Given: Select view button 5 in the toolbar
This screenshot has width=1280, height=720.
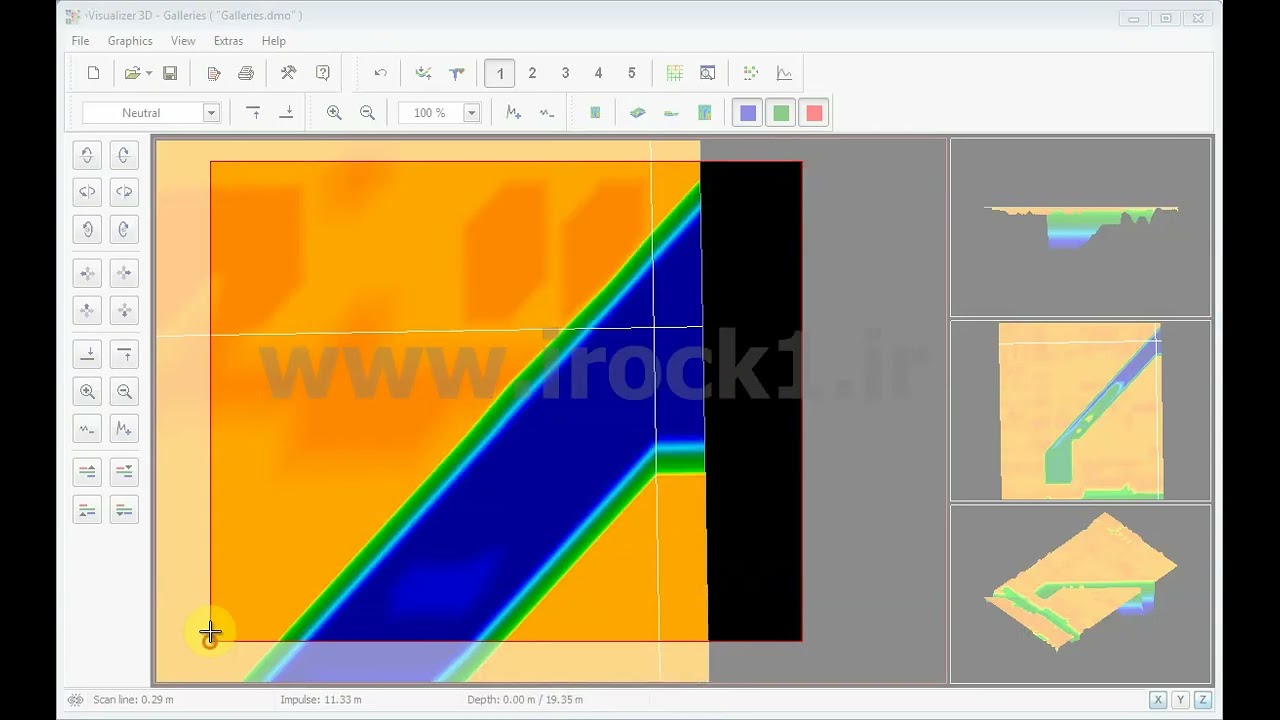Looking at the screenshot, I should click(631, 73).
